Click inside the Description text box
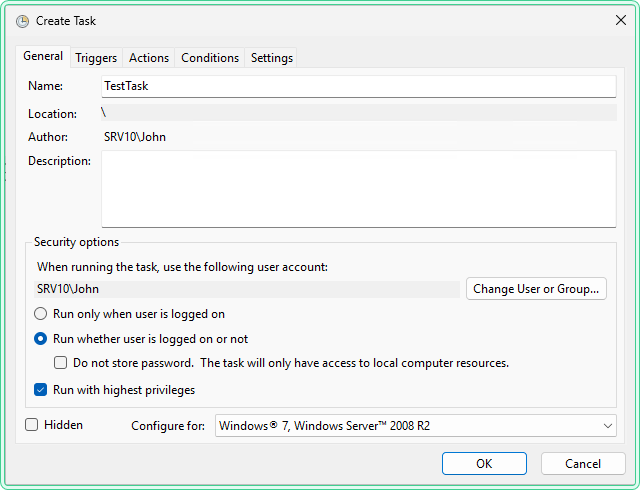 click(x=359, y=189)
